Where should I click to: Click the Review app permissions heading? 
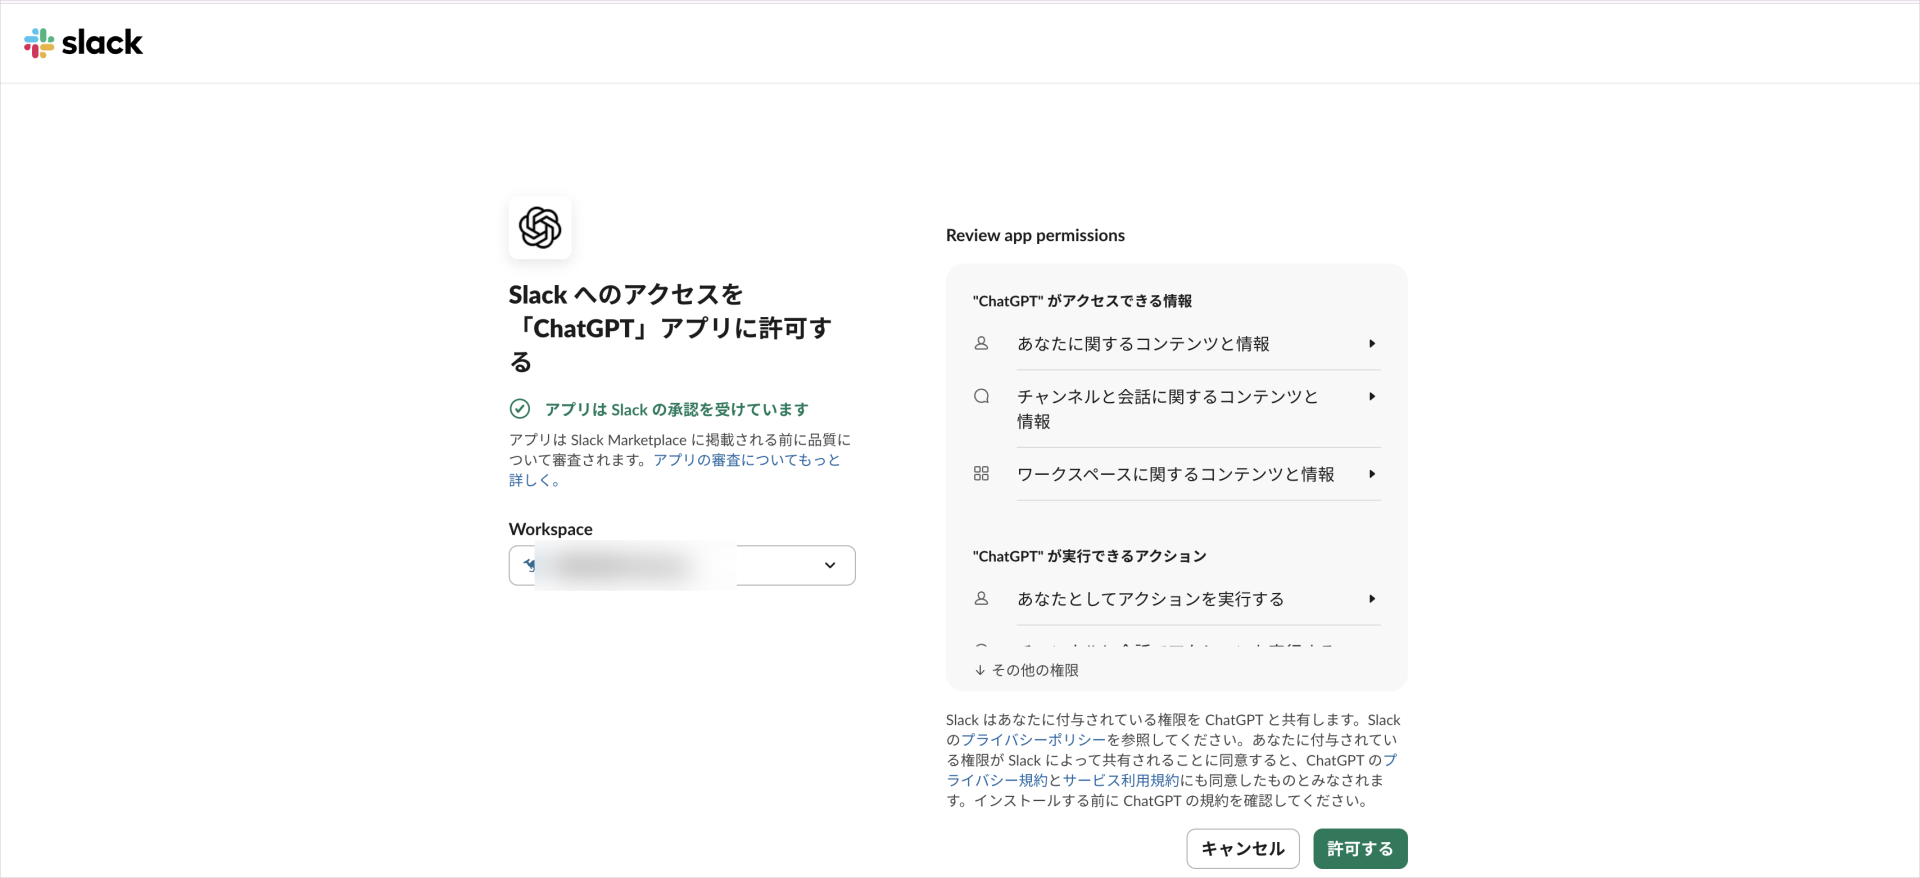[1035, 235]
